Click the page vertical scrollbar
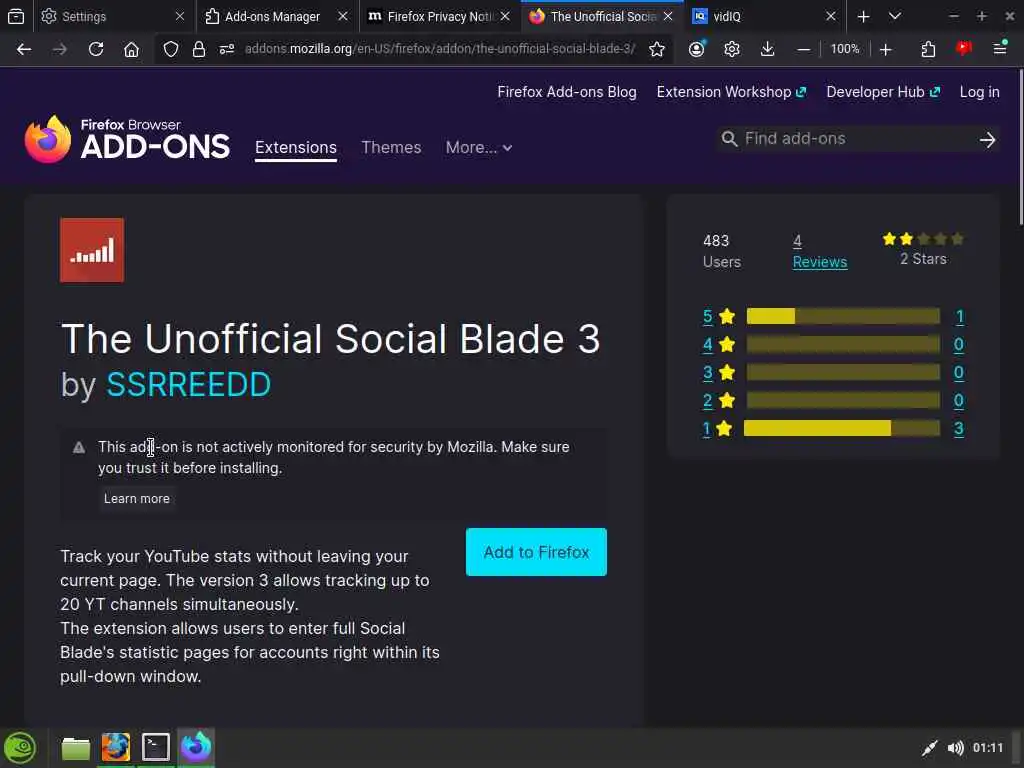The width and height of the screenshot is (1024, 768). click(1019, 147)
